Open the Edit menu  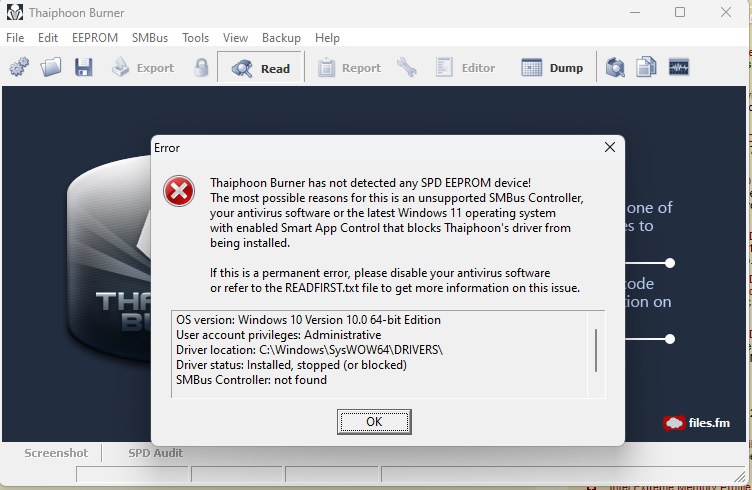pos(48,38)
